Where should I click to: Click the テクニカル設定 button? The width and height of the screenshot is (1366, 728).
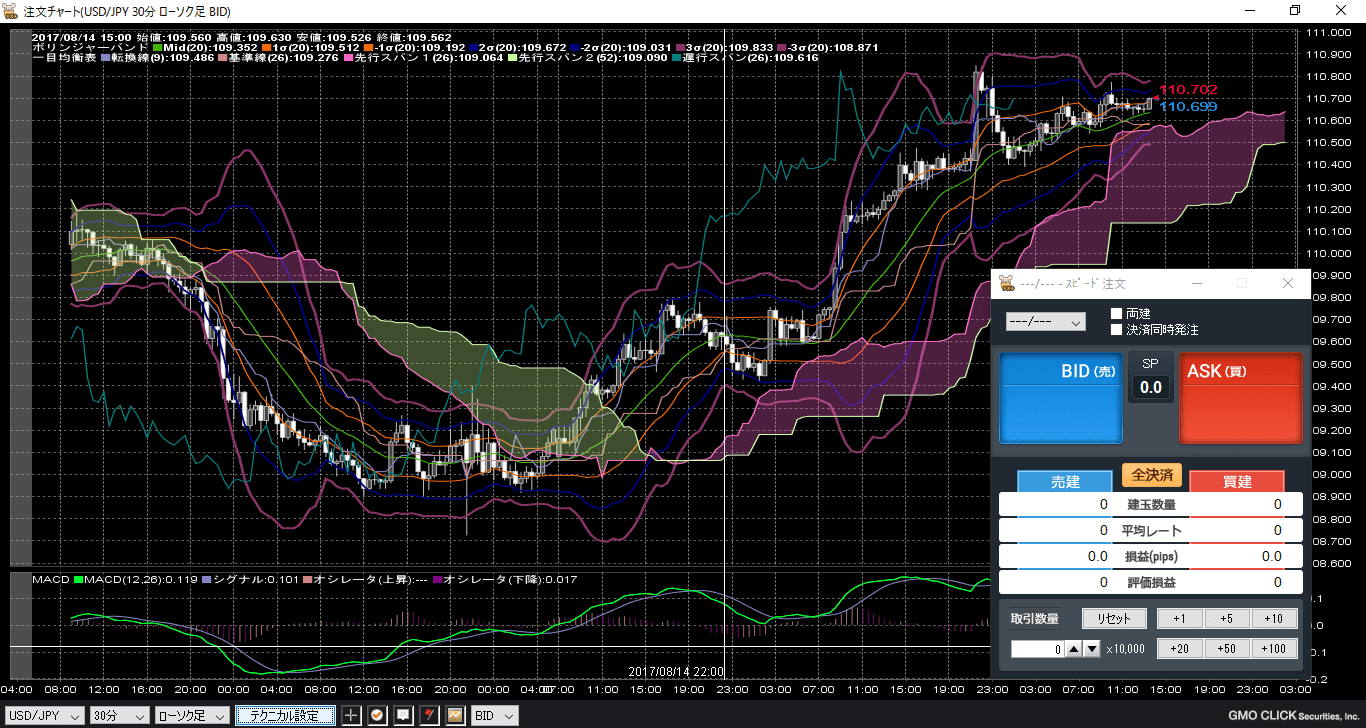[x=285, y=715]
